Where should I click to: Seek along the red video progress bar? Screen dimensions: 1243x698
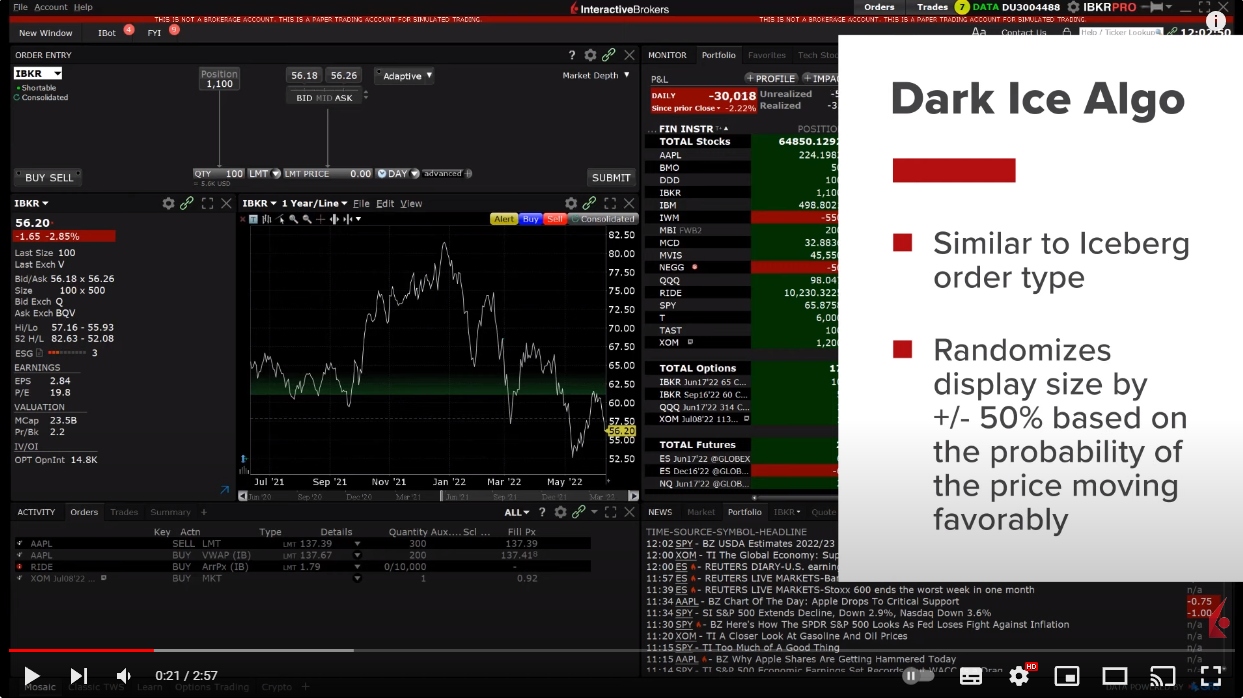tap(621, 650)
